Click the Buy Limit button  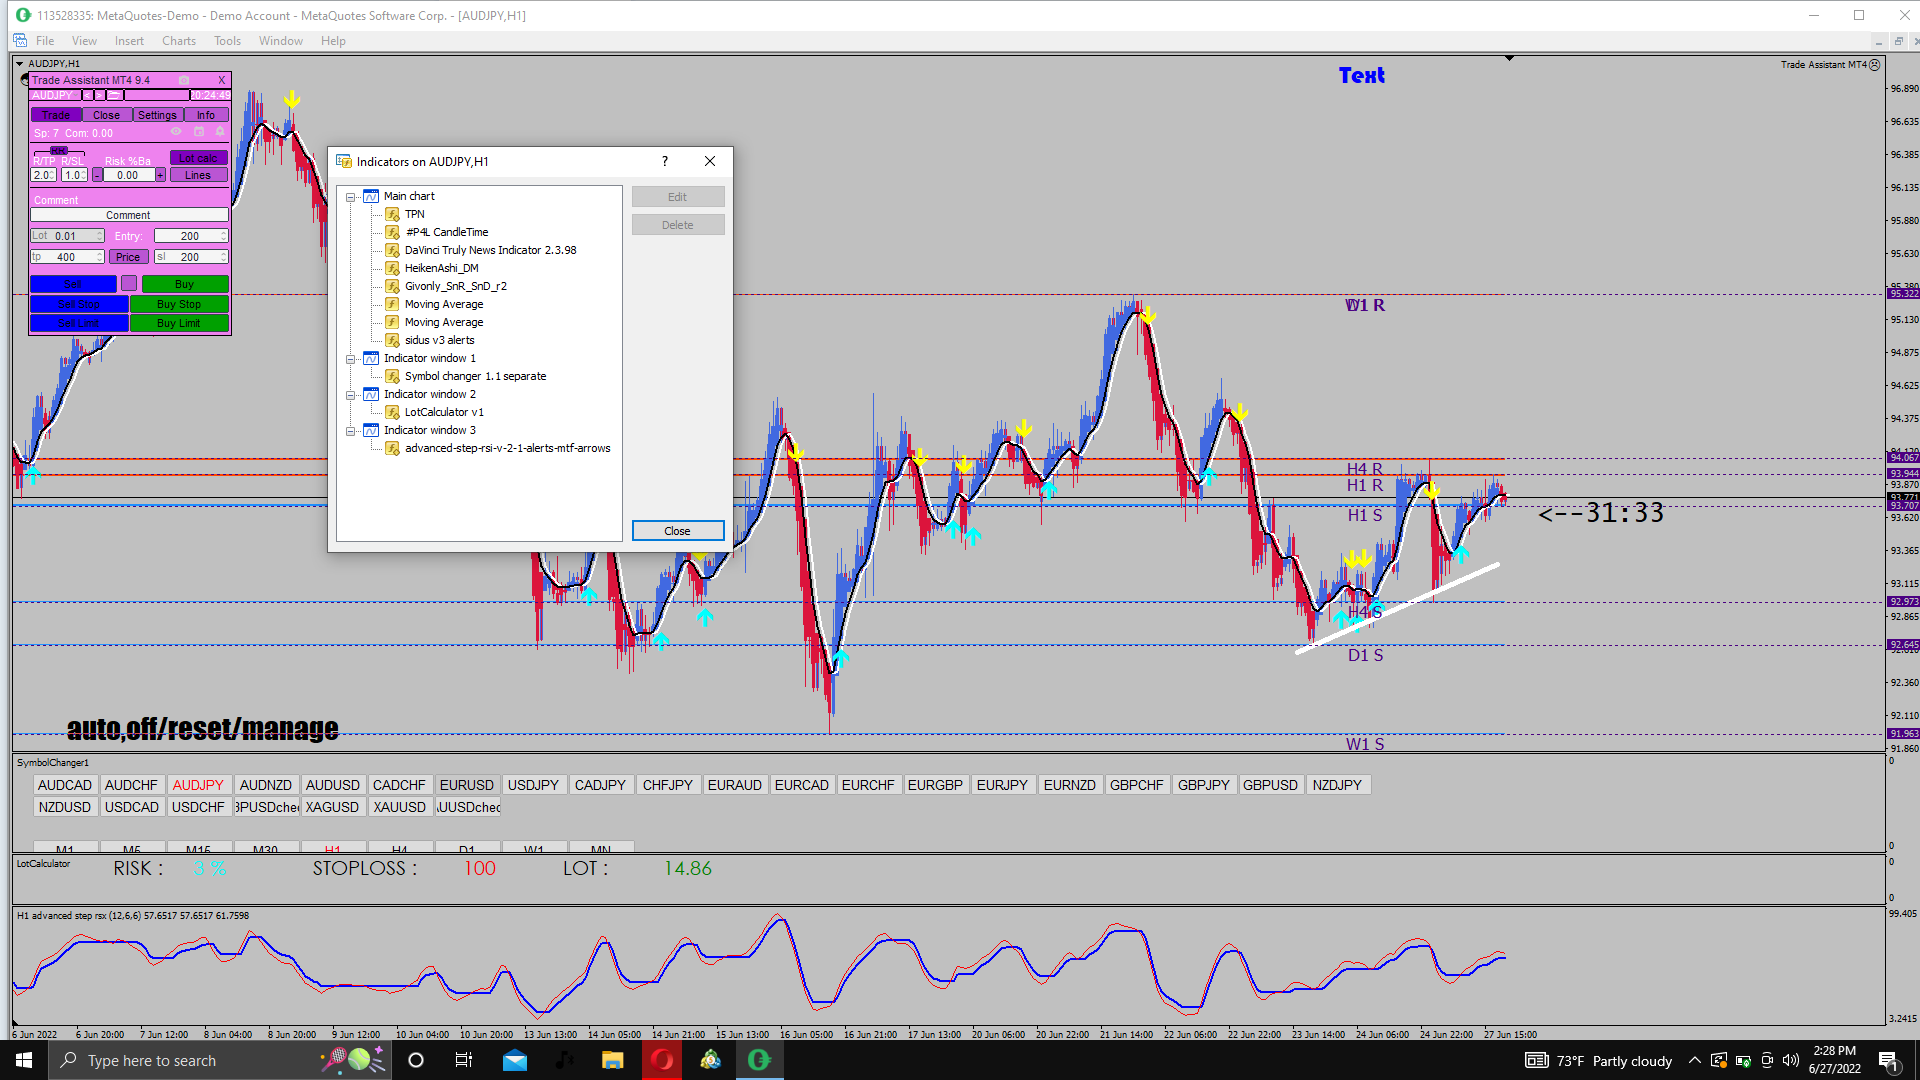(x=179, y=323)
